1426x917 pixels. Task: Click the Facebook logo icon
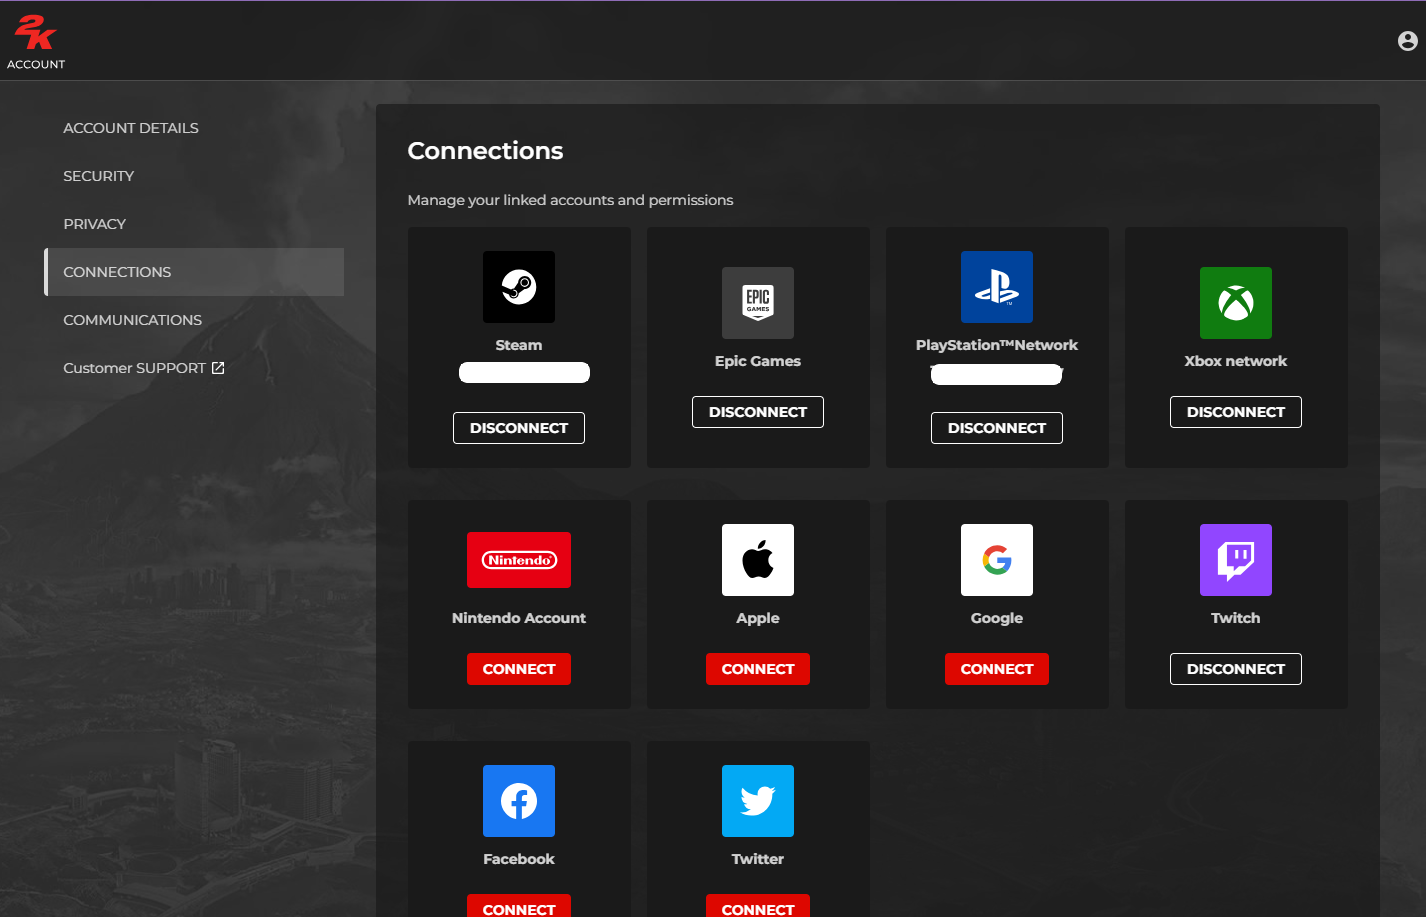[518, 801]
